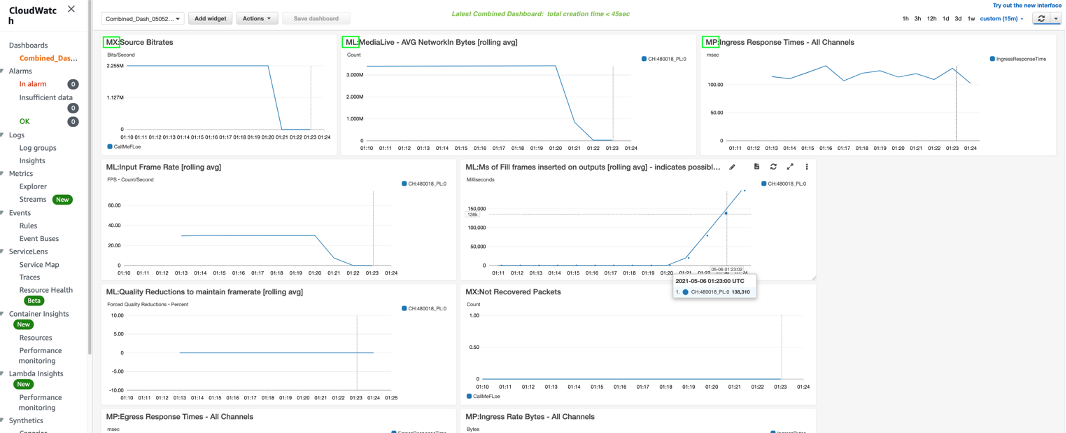1066x433 pixels.
Task: Click the Beta badge under Resource Health
Action: pyautogui.click(x=33, y=300)
